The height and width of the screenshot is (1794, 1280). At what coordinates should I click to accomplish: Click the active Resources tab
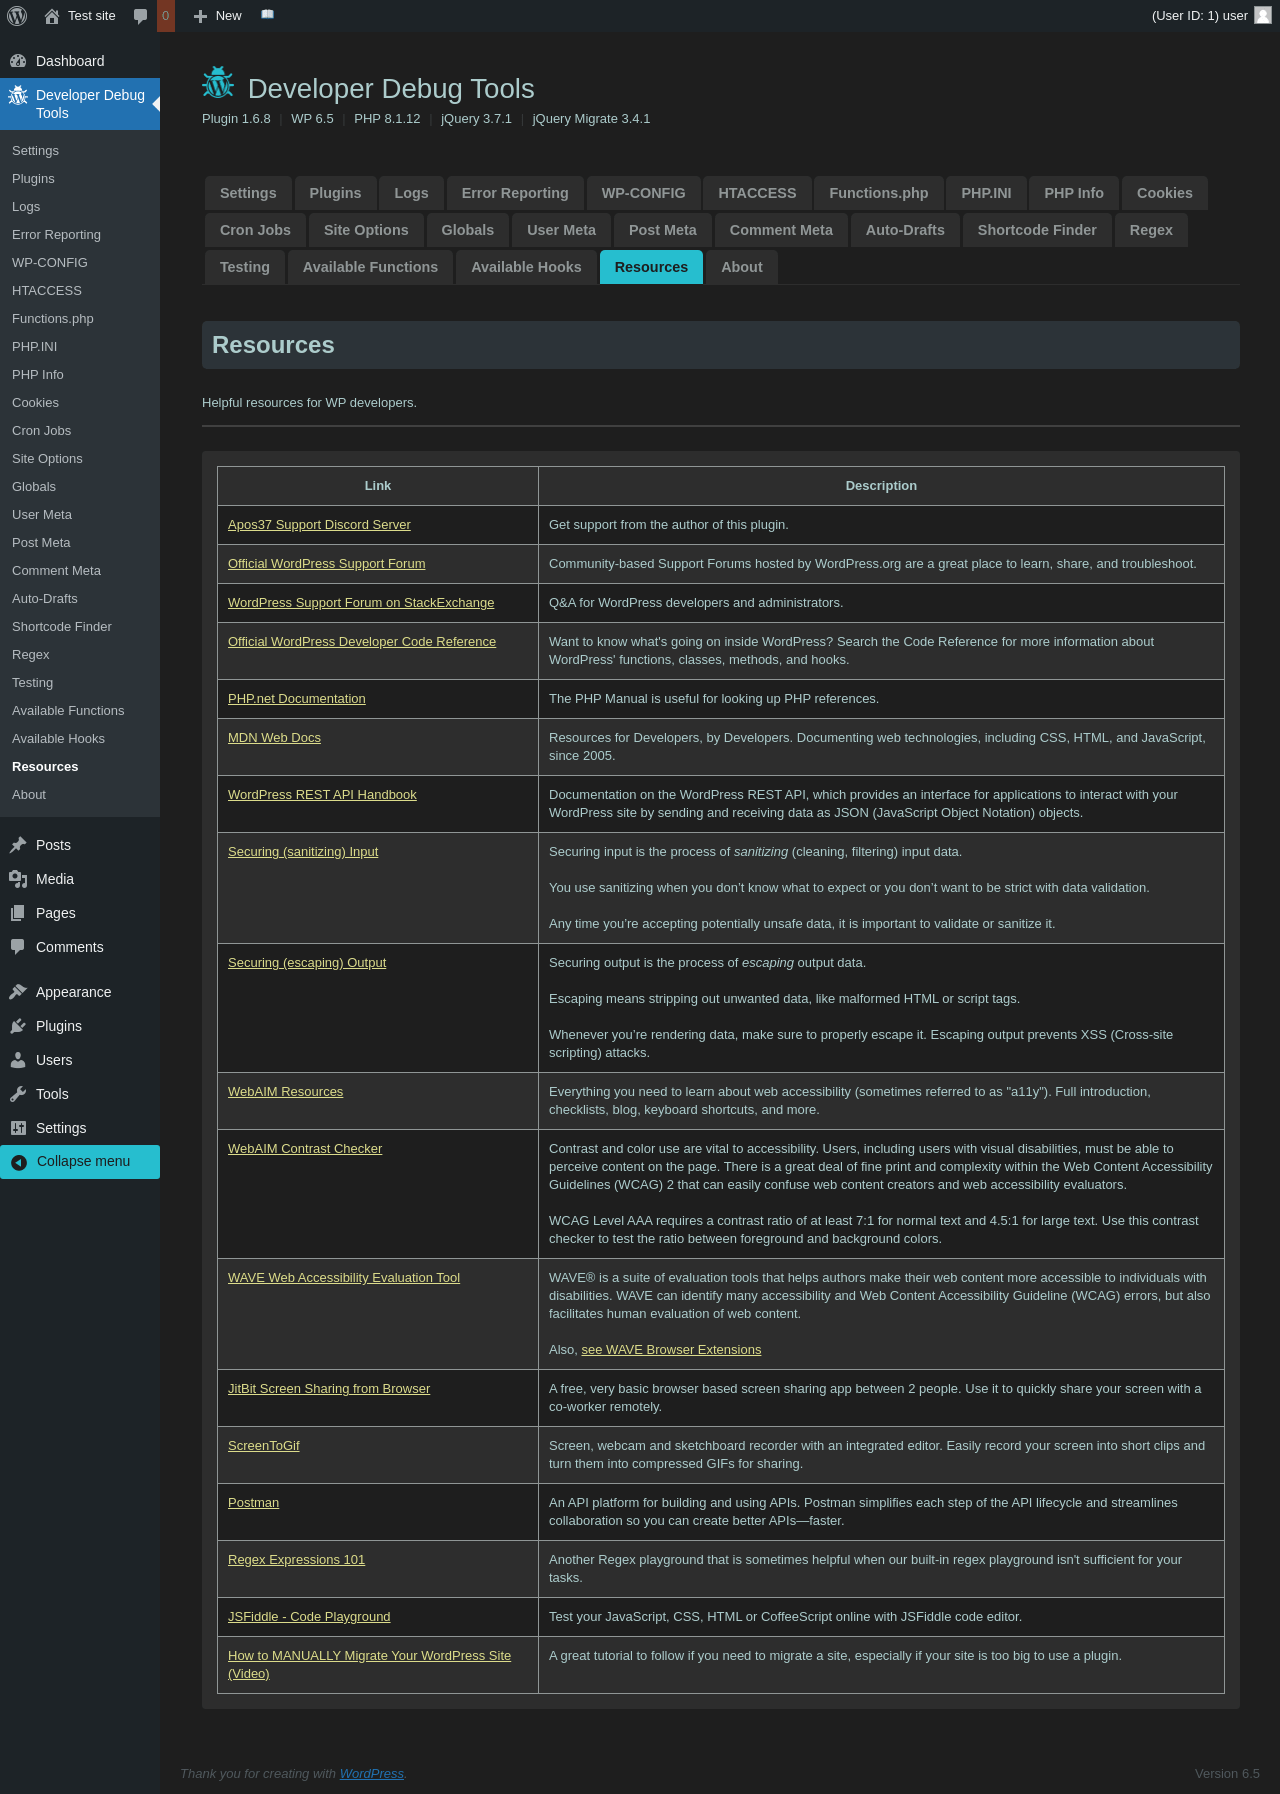[x=651, y=267]
